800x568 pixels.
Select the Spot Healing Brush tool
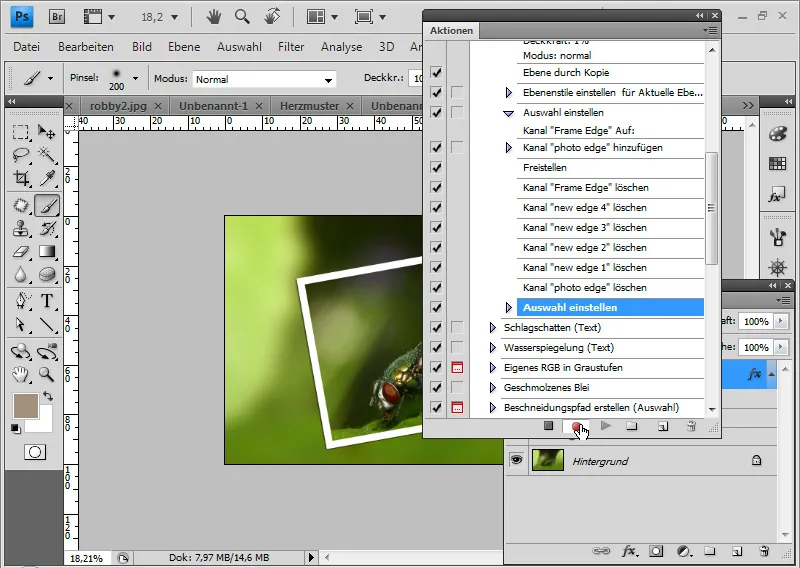click(x=20, y=205)
